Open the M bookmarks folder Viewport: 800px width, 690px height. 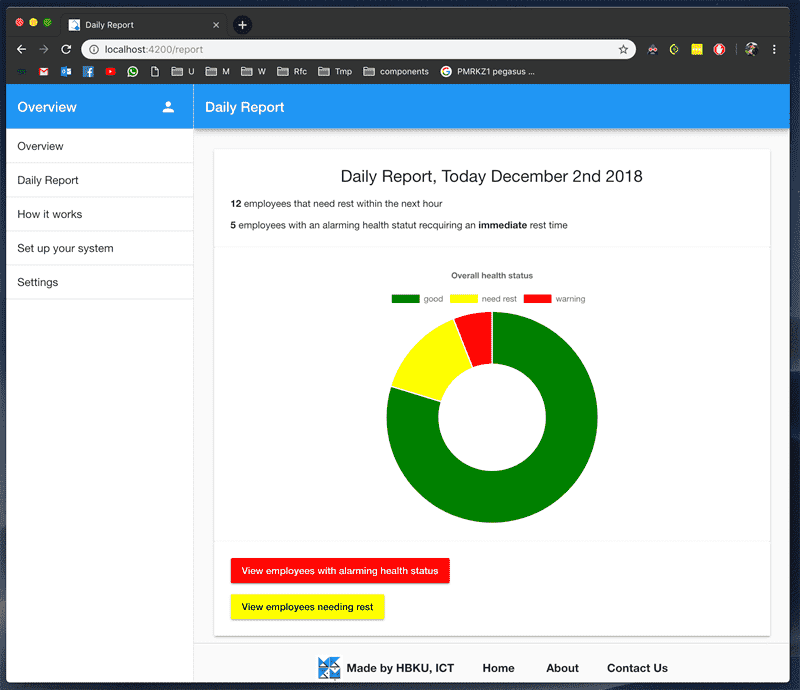click(217, 71)
